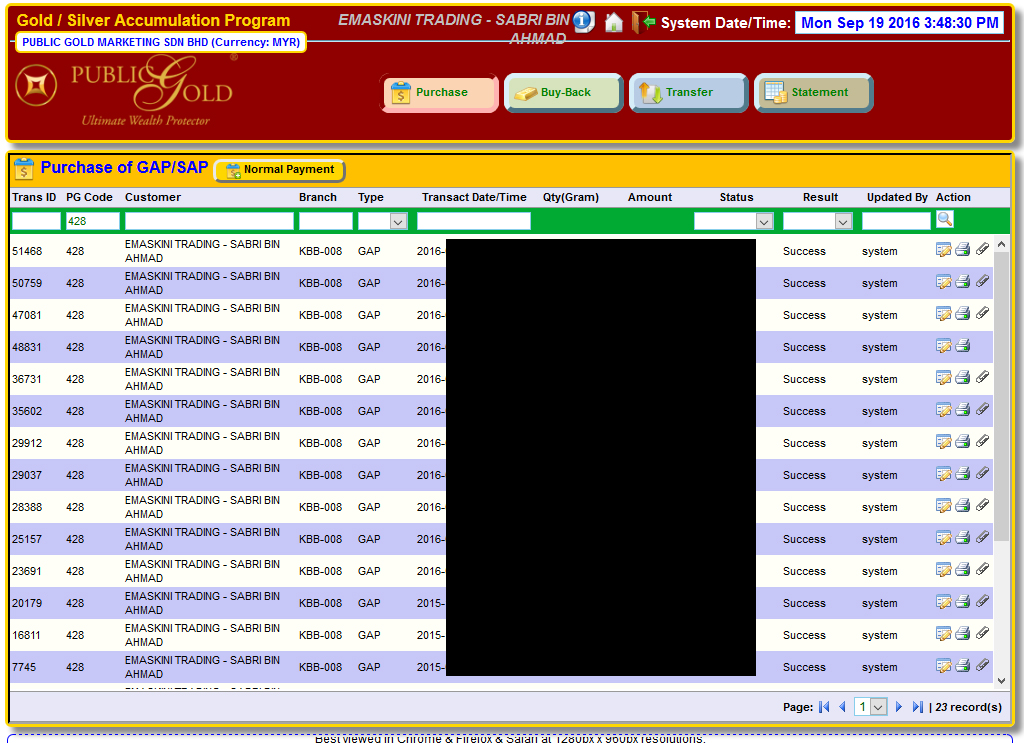Image resolution: width=1024 pixels, height=743 pixels.
Task: Go to next page arrow
Action: [x=899, y=706]
